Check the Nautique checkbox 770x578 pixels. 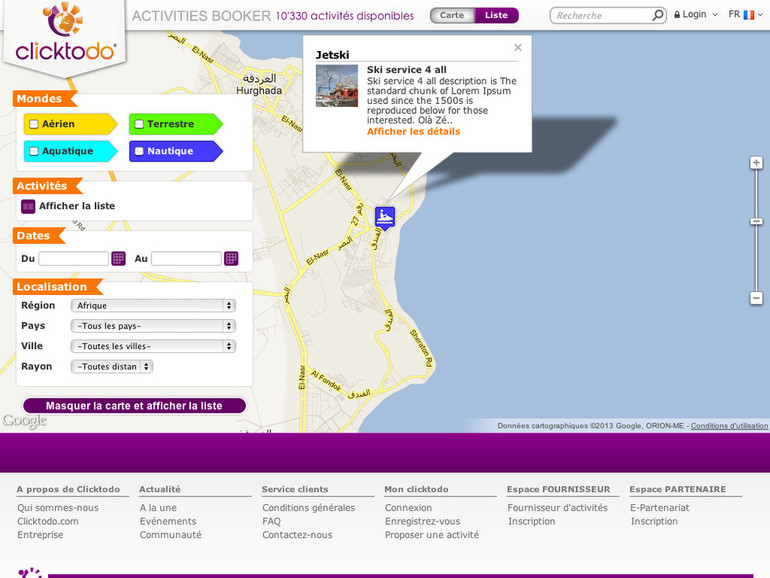coord(139,151)
